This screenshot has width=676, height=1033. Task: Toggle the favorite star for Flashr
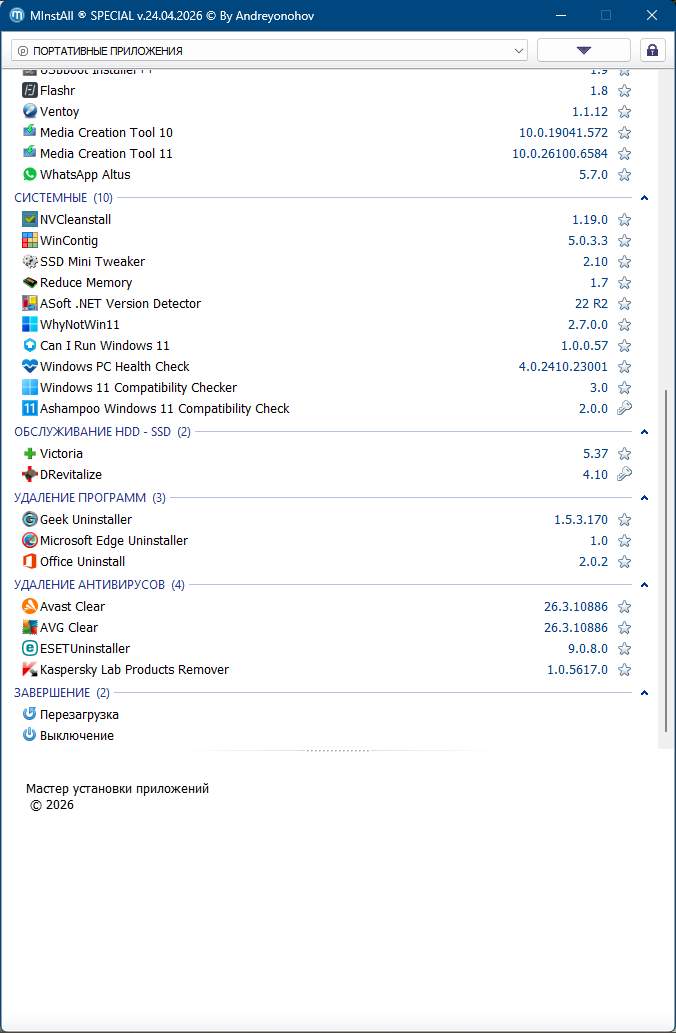point(624,91)
